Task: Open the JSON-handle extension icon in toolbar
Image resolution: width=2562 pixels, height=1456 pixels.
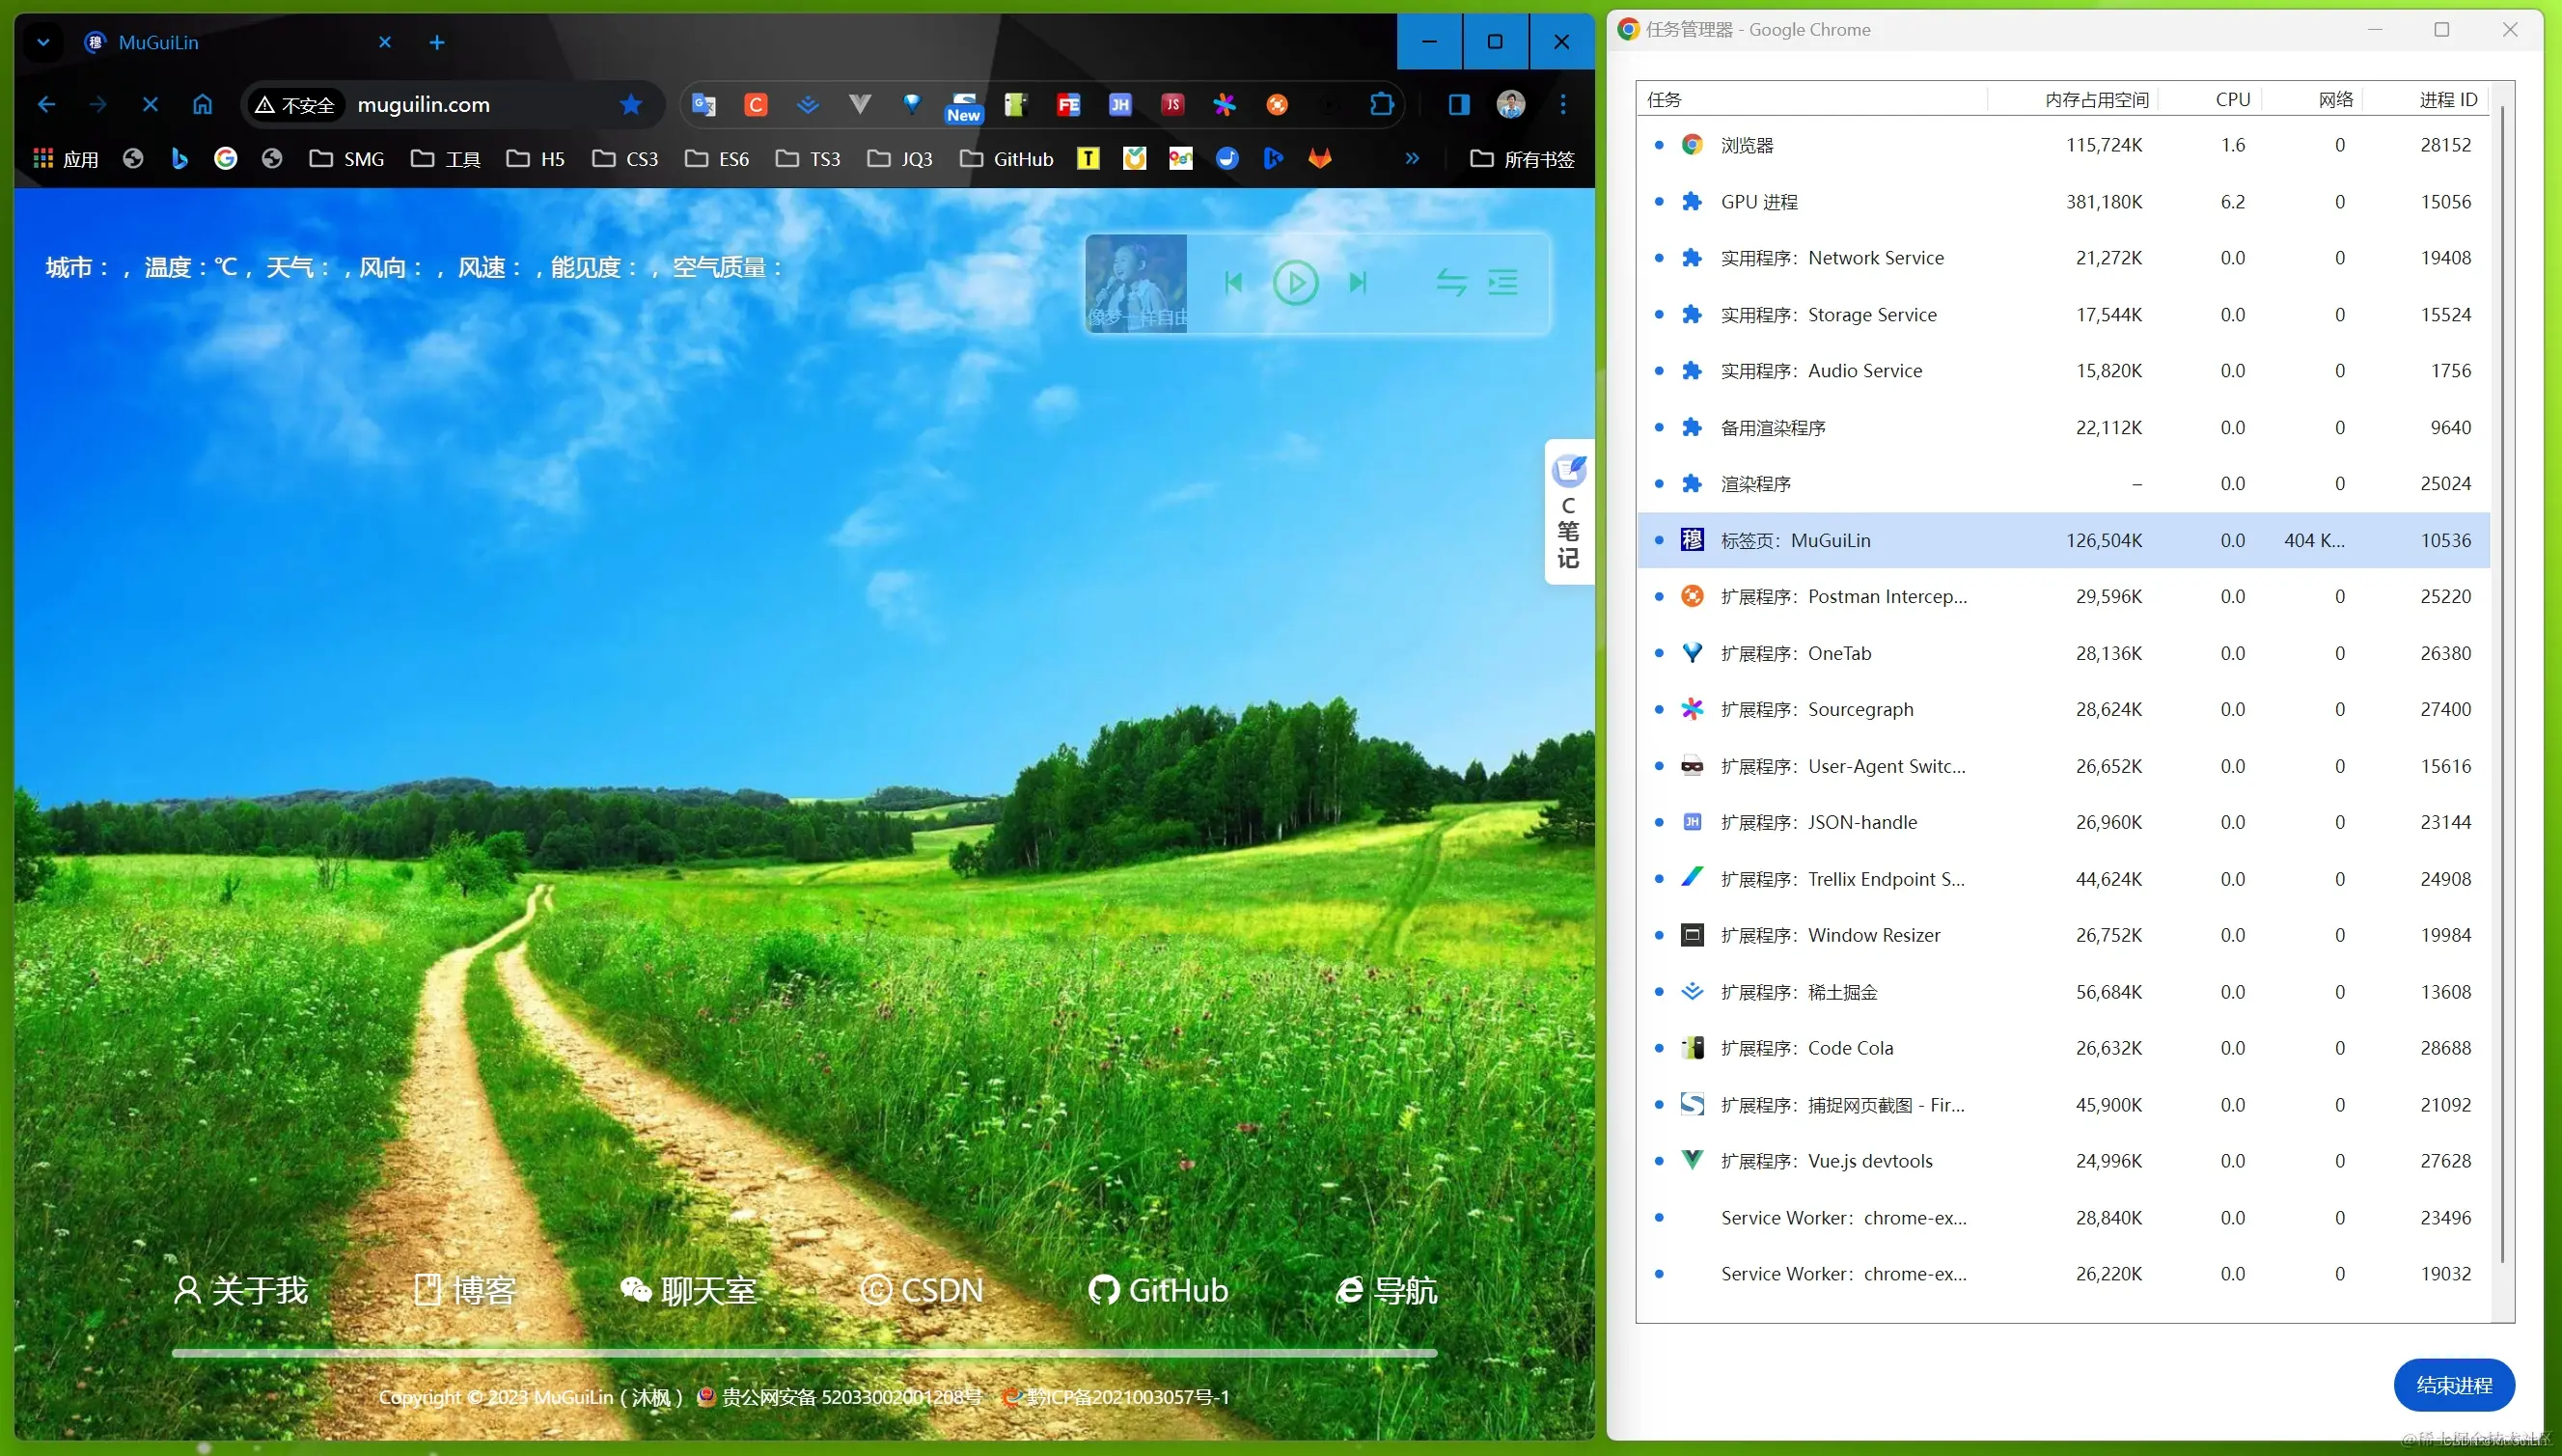Action: (1120, 104)
